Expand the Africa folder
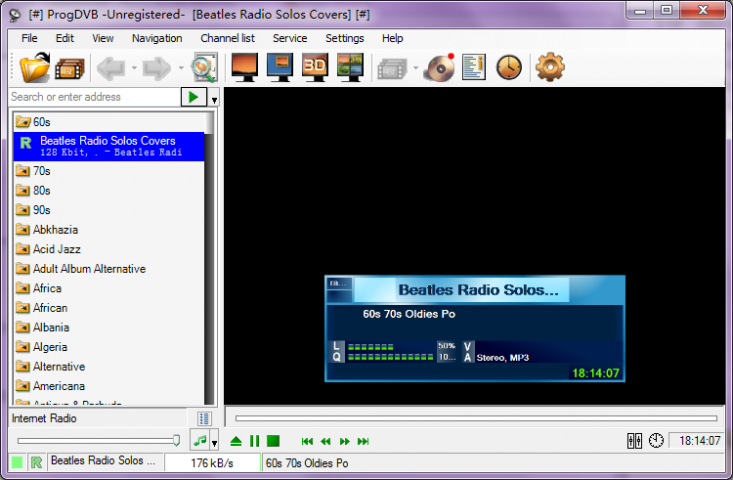The width and height of the screenshot is (733, 480). [23, 288]
